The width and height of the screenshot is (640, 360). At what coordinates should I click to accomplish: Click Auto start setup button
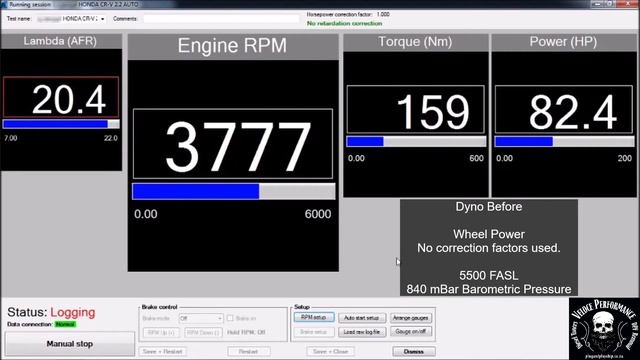point(362,318)
